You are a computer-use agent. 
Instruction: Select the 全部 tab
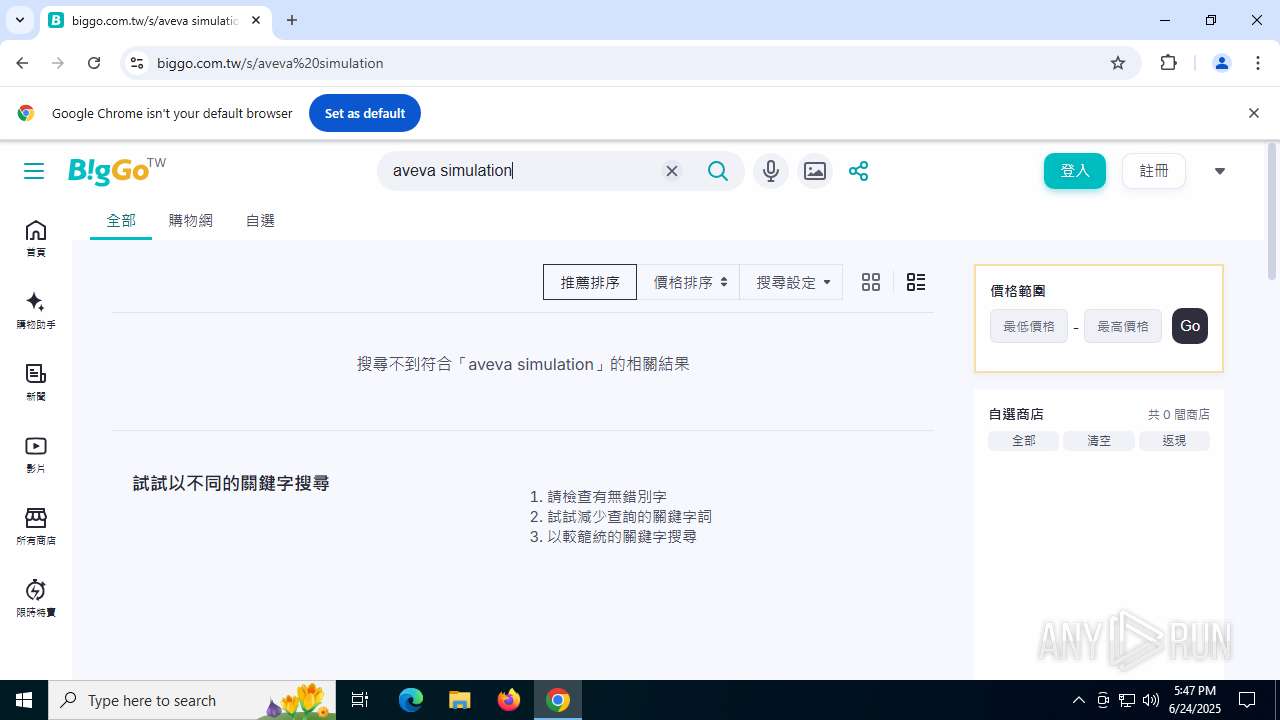[121, 221]
